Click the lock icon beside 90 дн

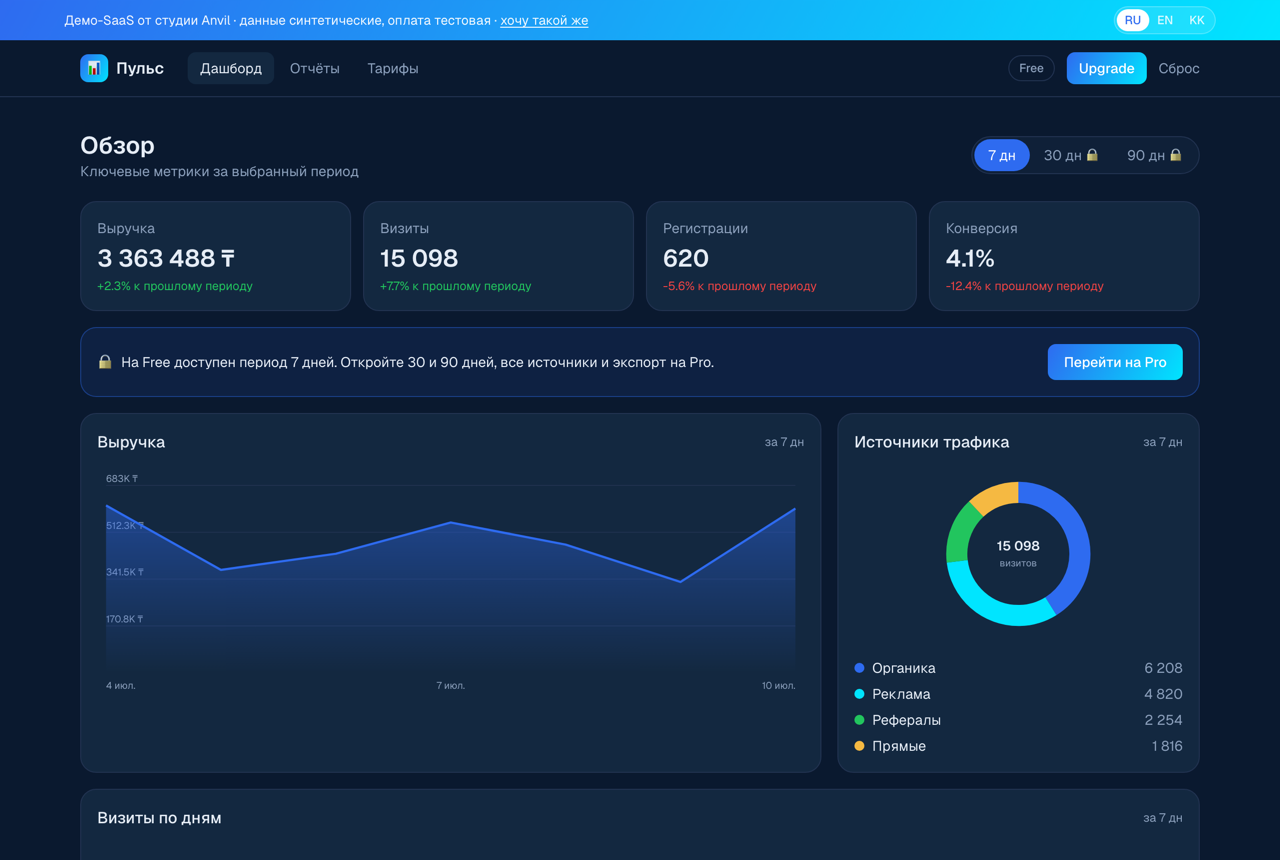coord(1176,155)
